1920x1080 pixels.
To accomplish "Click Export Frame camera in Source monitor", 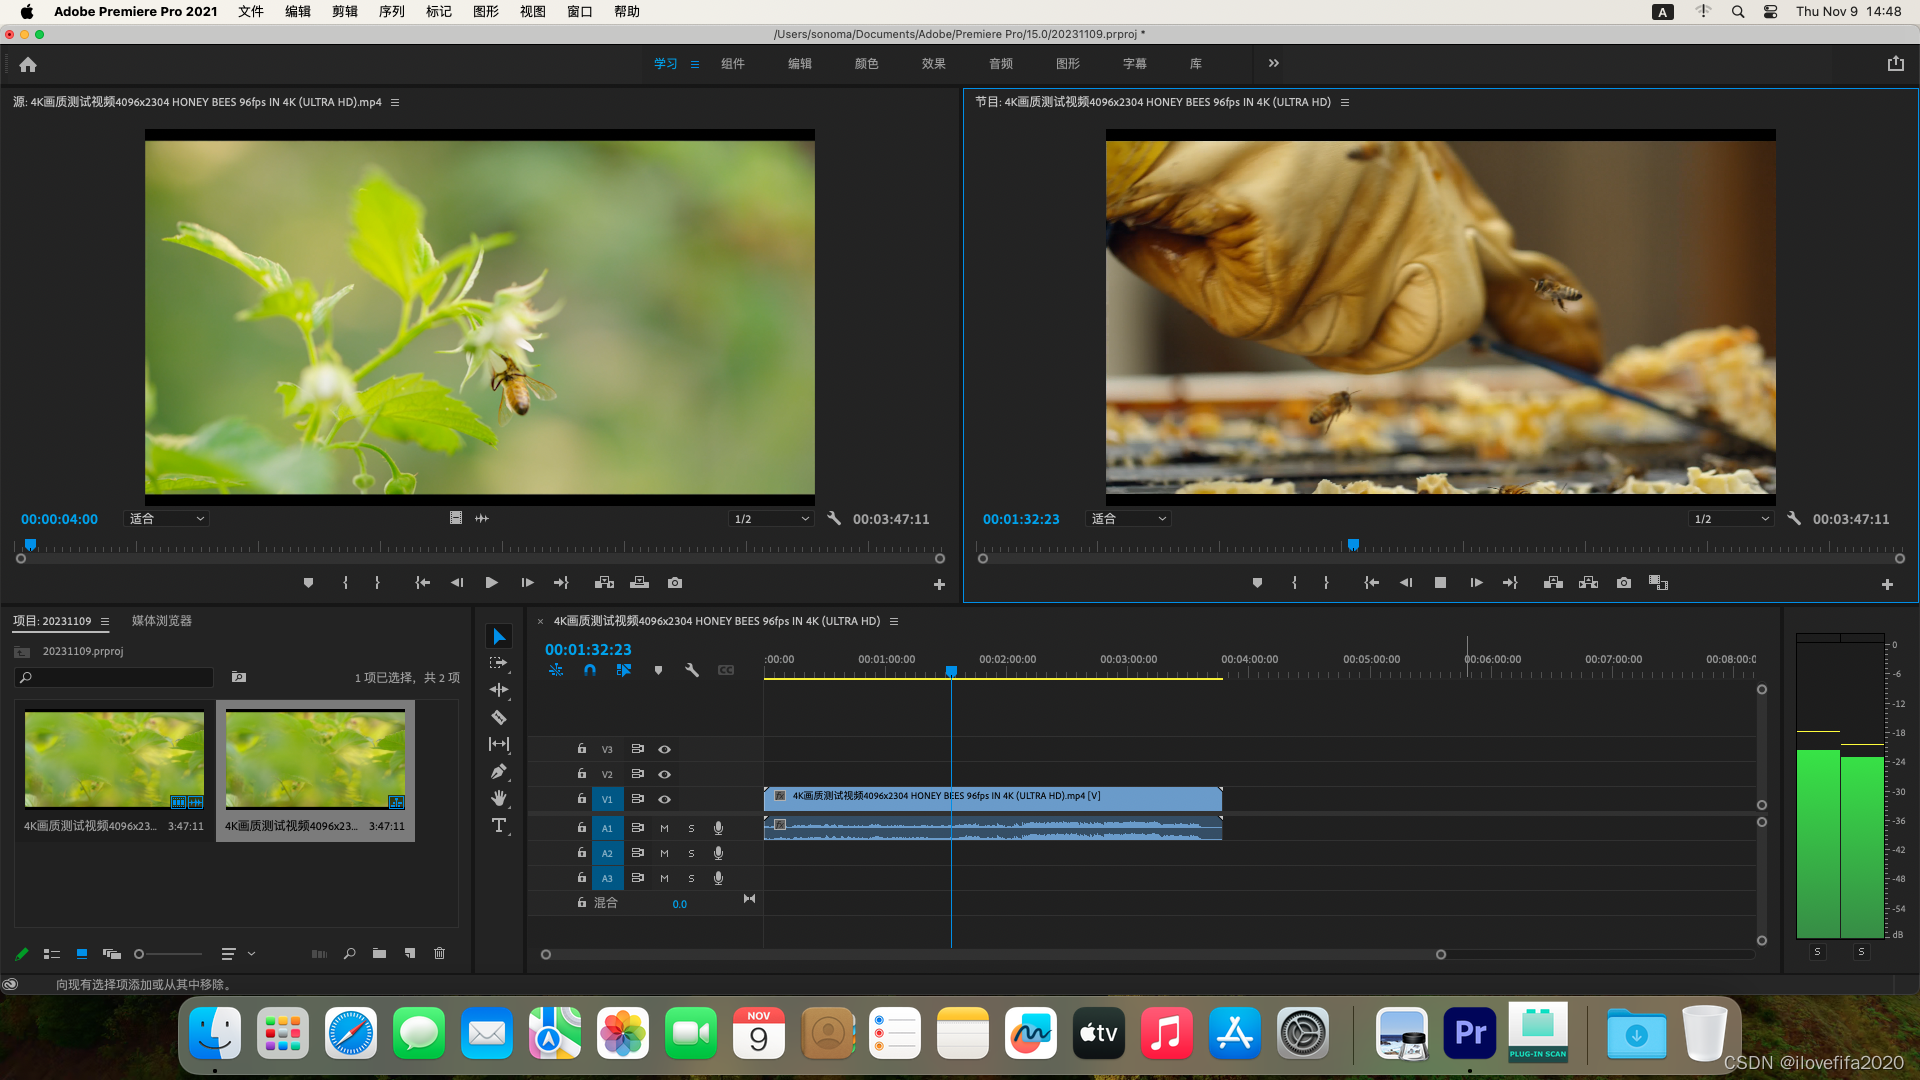I will [x=675, y=583].
